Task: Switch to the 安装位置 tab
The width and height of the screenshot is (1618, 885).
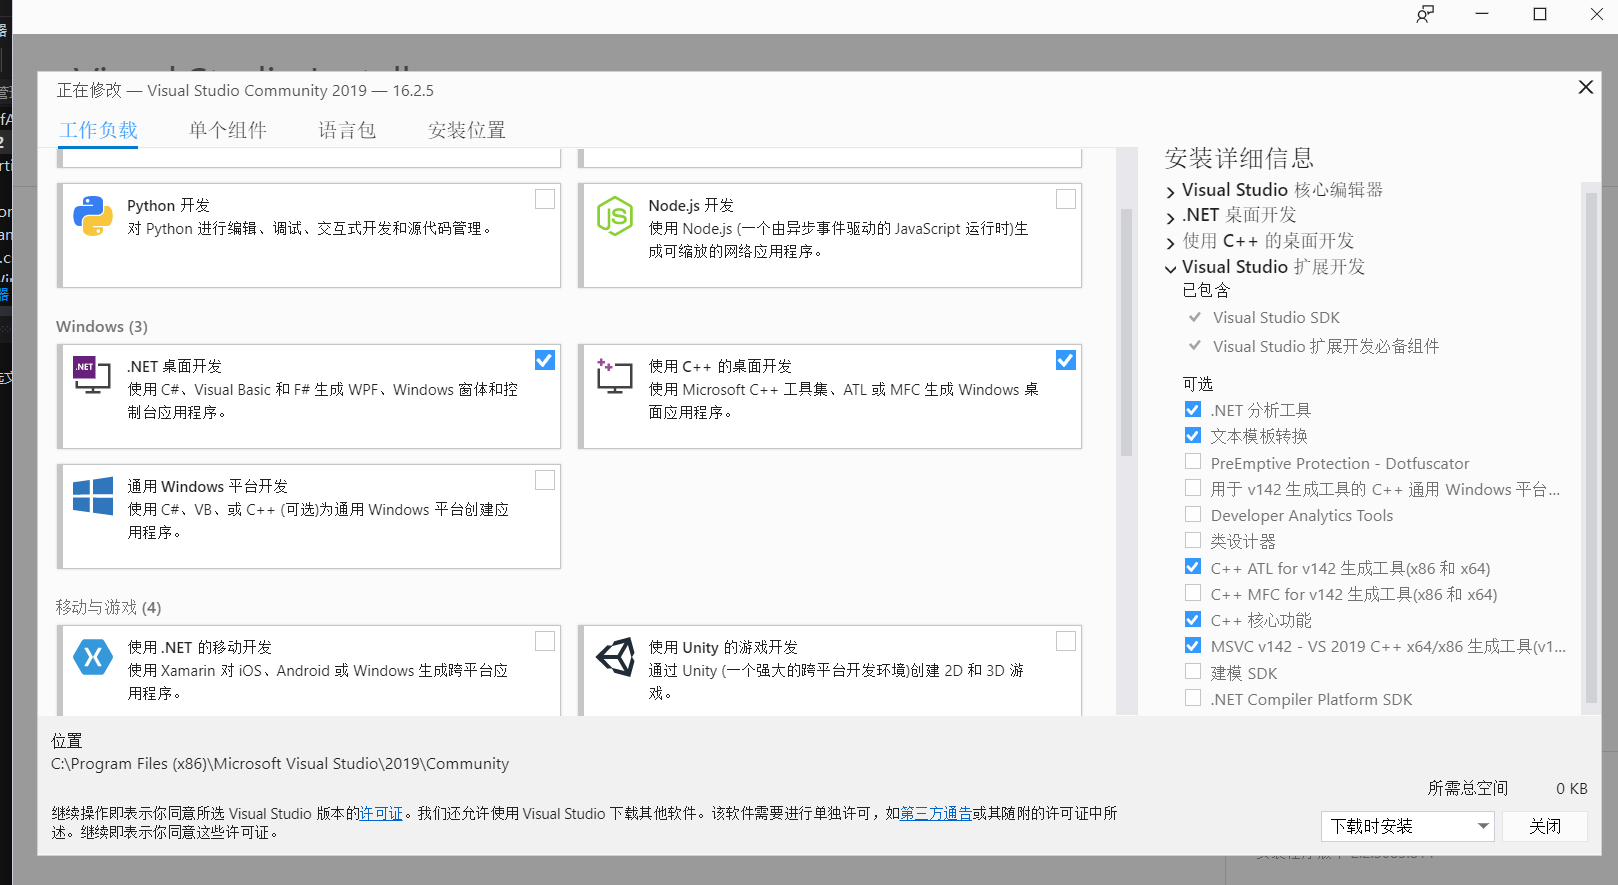Action: click(467, 130)
